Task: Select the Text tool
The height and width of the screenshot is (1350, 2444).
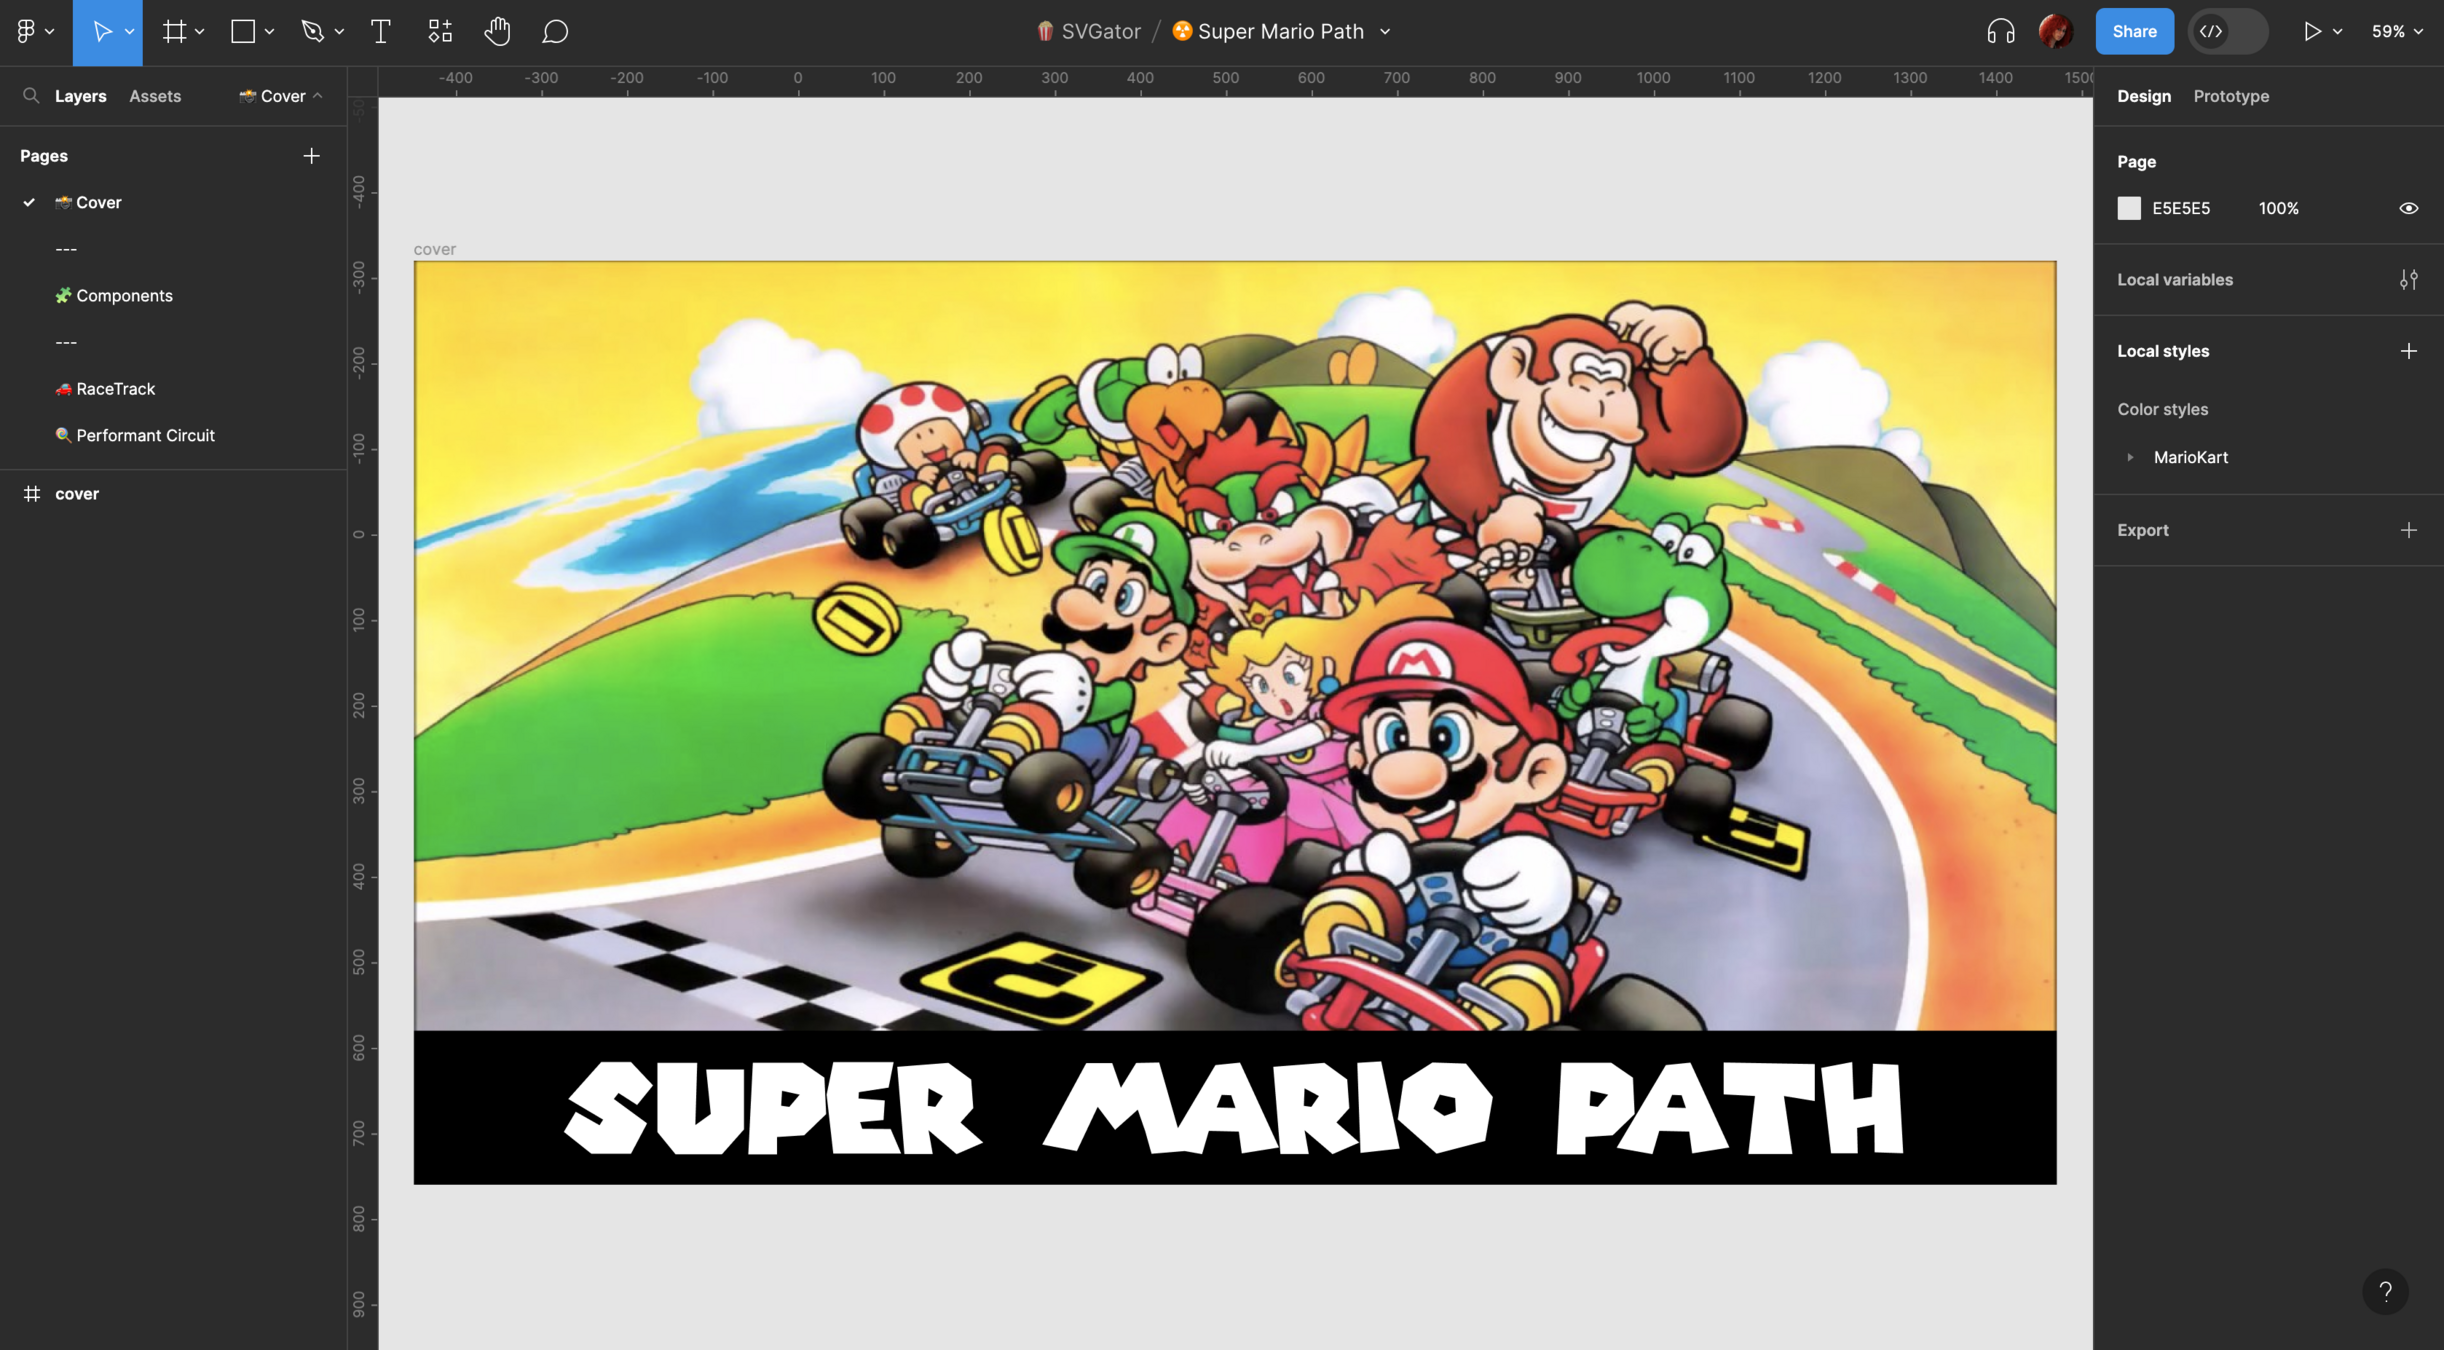Action: (380, 32)
